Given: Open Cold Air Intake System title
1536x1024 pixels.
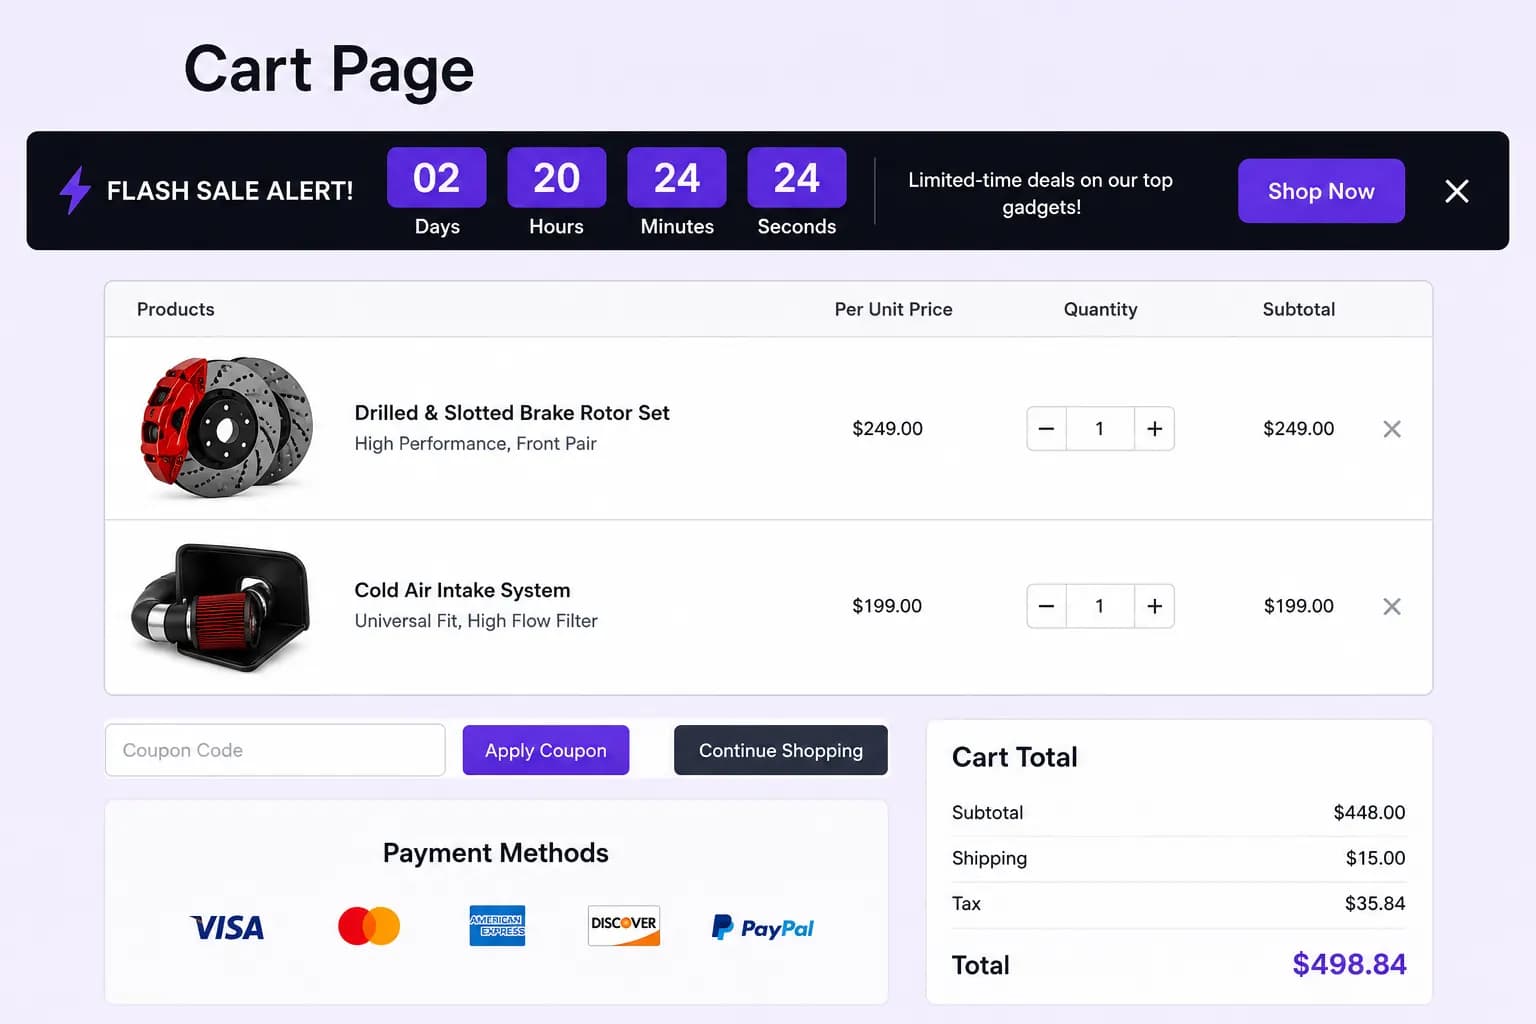Looking at the screenshot, I should tap(462, 590).
